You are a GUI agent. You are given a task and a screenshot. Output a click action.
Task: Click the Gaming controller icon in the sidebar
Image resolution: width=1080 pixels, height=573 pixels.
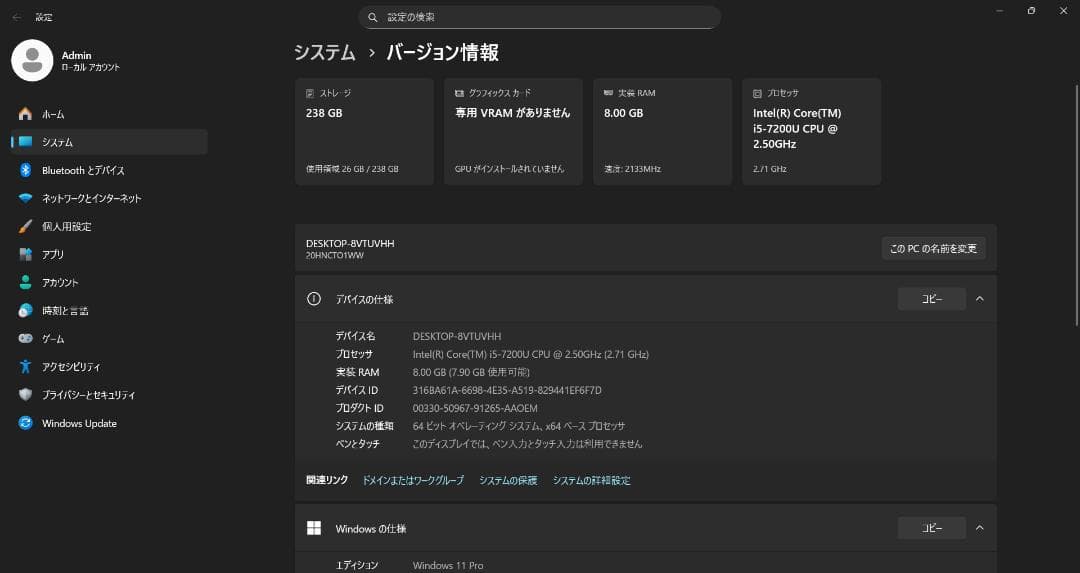[25, 339]
